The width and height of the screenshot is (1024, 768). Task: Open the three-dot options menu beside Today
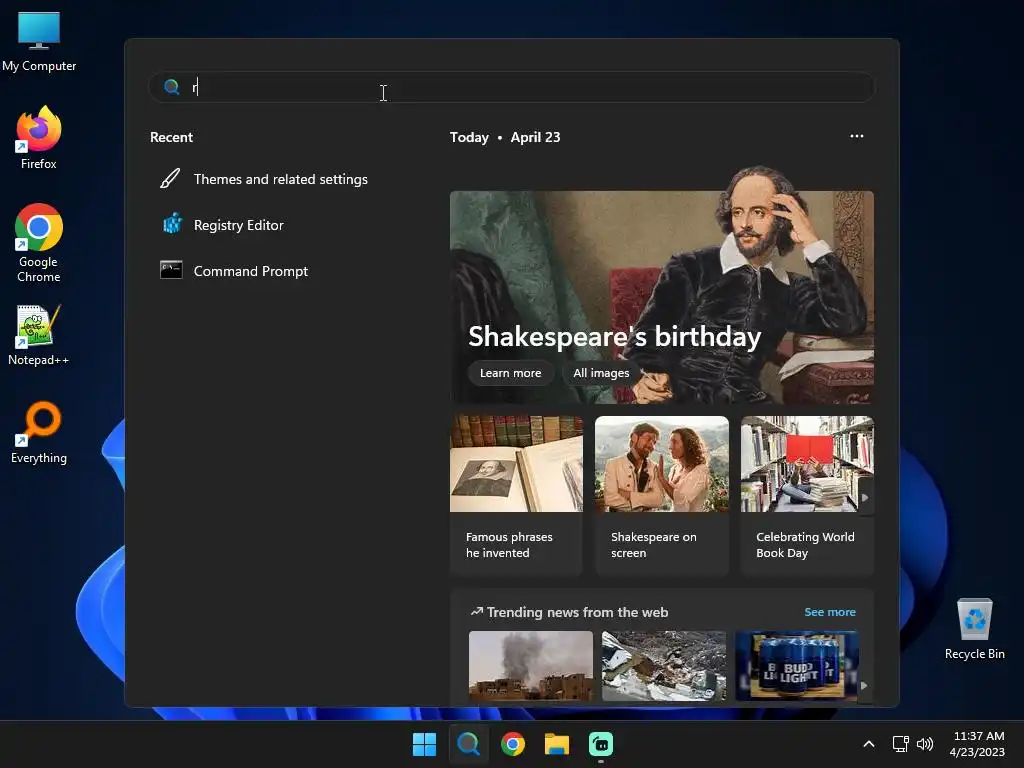(857, 136)
